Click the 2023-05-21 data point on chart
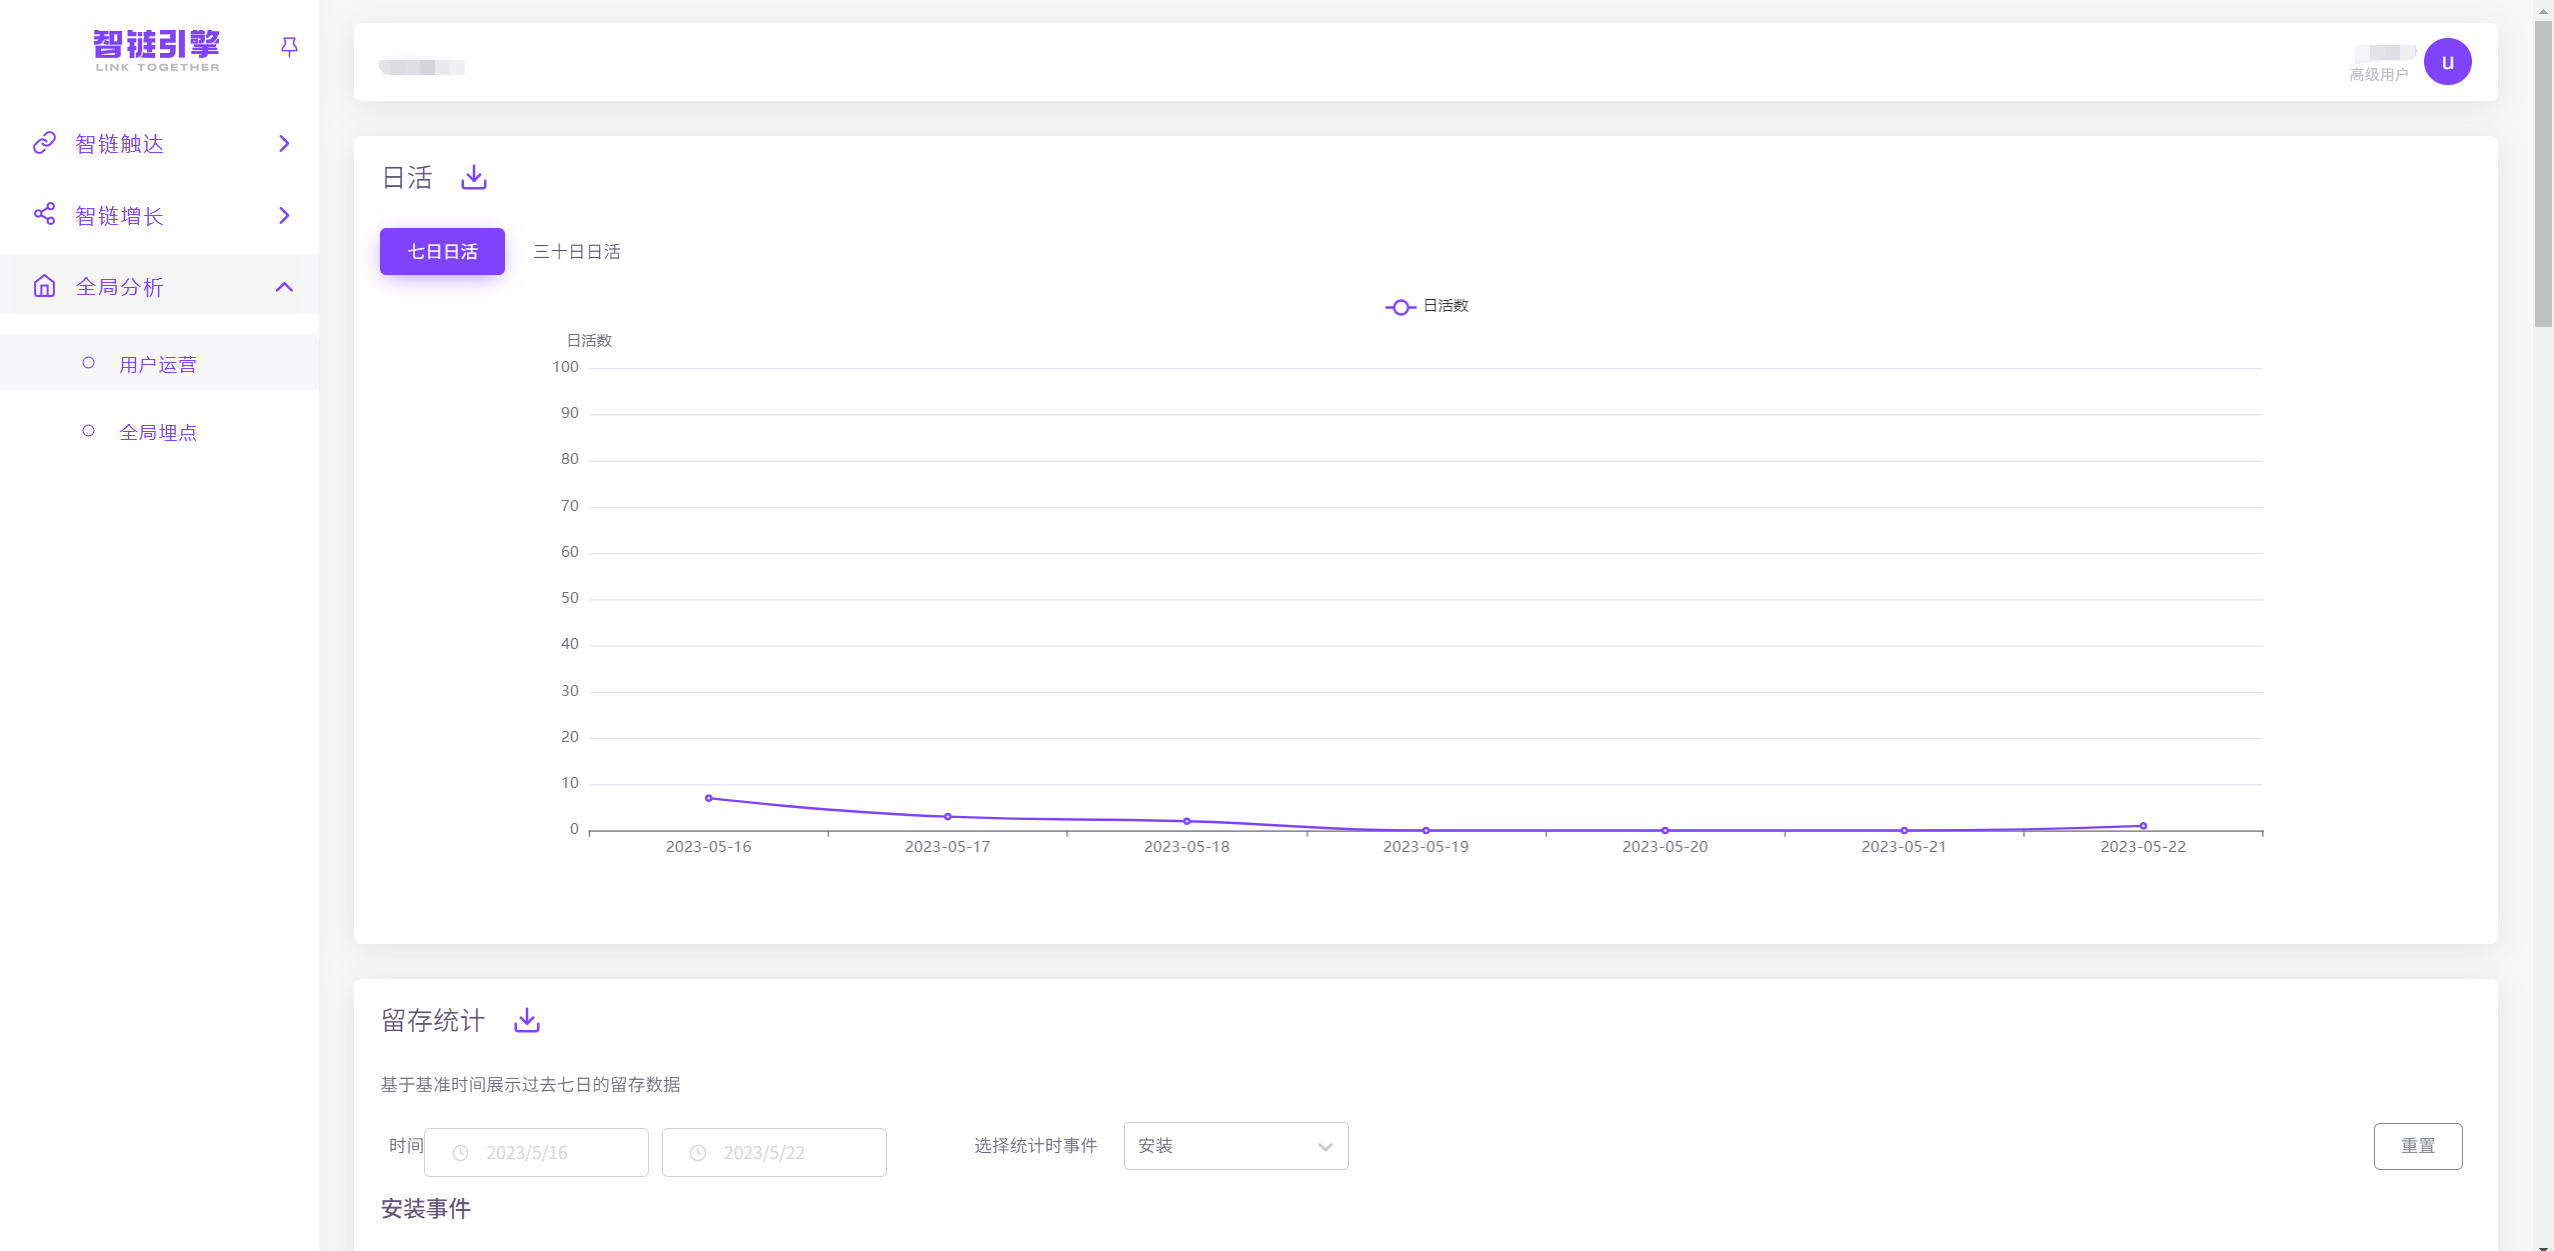Image resolution: width=2554 pixels, height=1251 pixels. (x=1904, y=830)
